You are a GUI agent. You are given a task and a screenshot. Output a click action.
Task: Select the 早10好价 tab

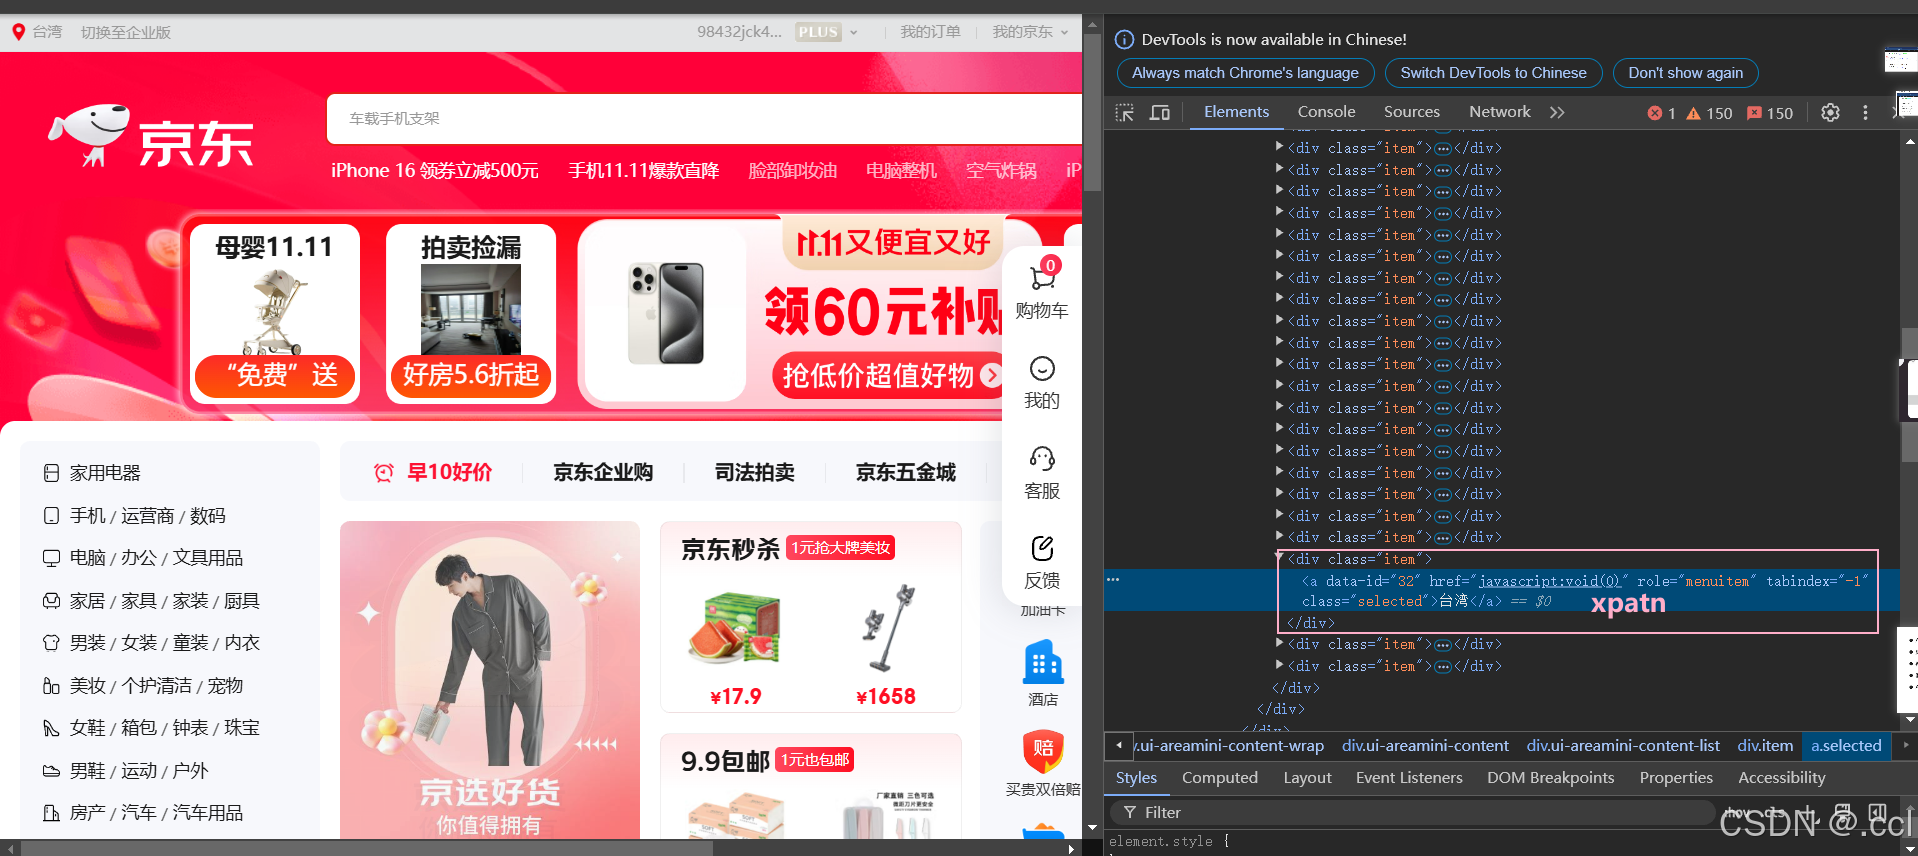coord(433,472)
